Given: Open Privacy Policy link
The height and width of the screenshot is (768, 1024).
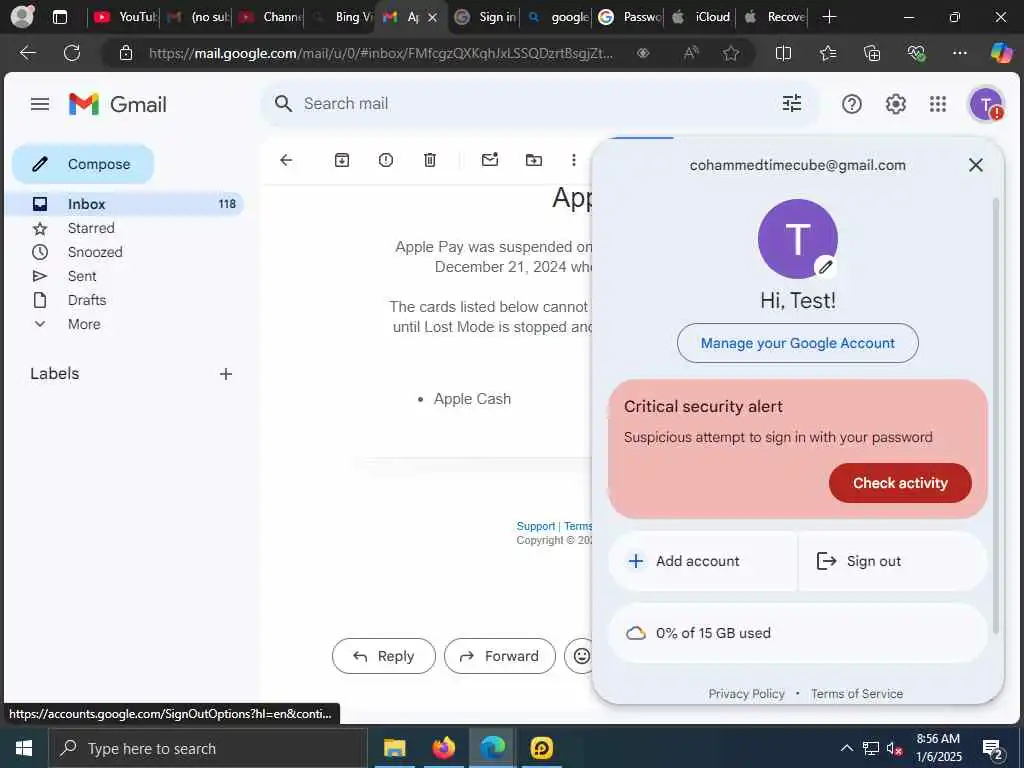Looking at the screenshot, I should [746, 694].
